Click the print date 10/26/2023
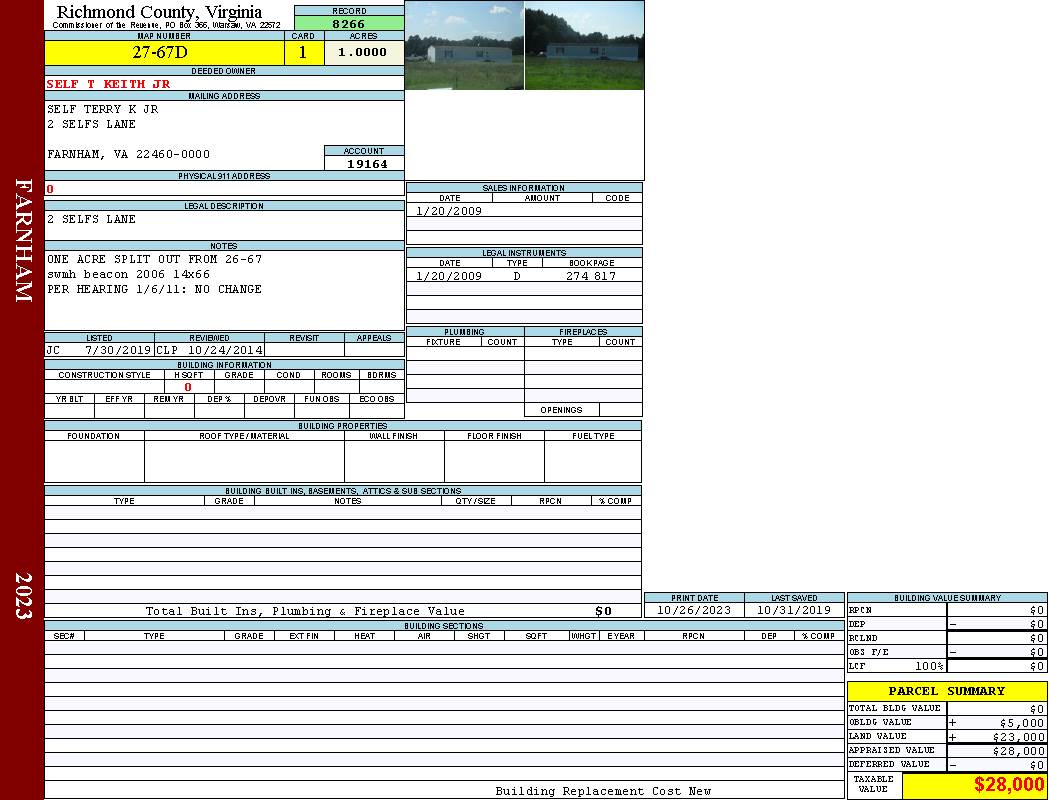This screenshot has width=1050, height=800. [693, 610]
